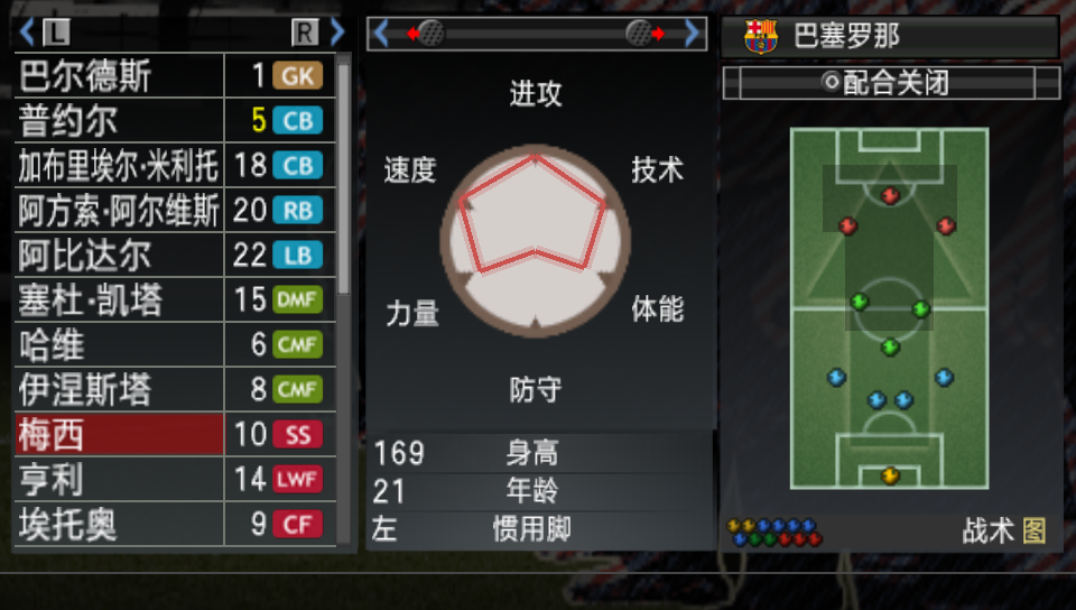Open the yellow tactics map icon
This screenshot has width=1076, height=610.
pos(1034,530)
